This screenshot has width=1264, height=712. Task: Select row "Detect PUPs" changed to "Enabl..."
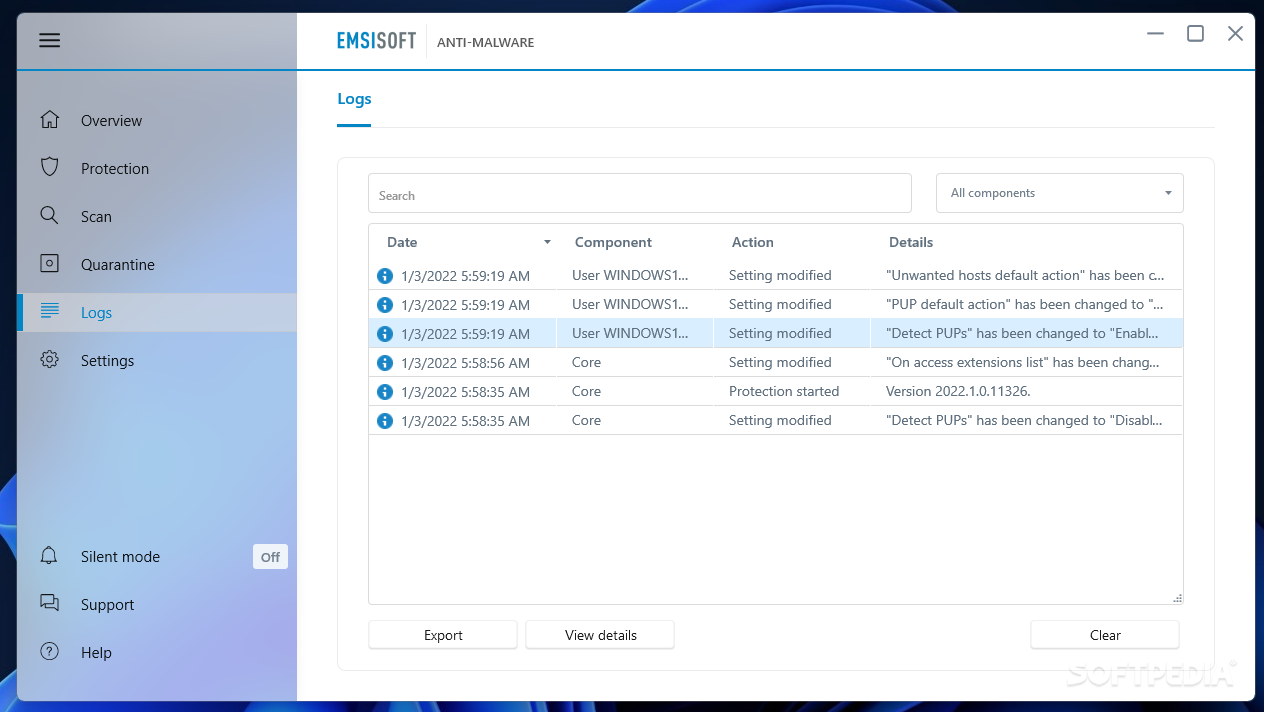(776, 333)
